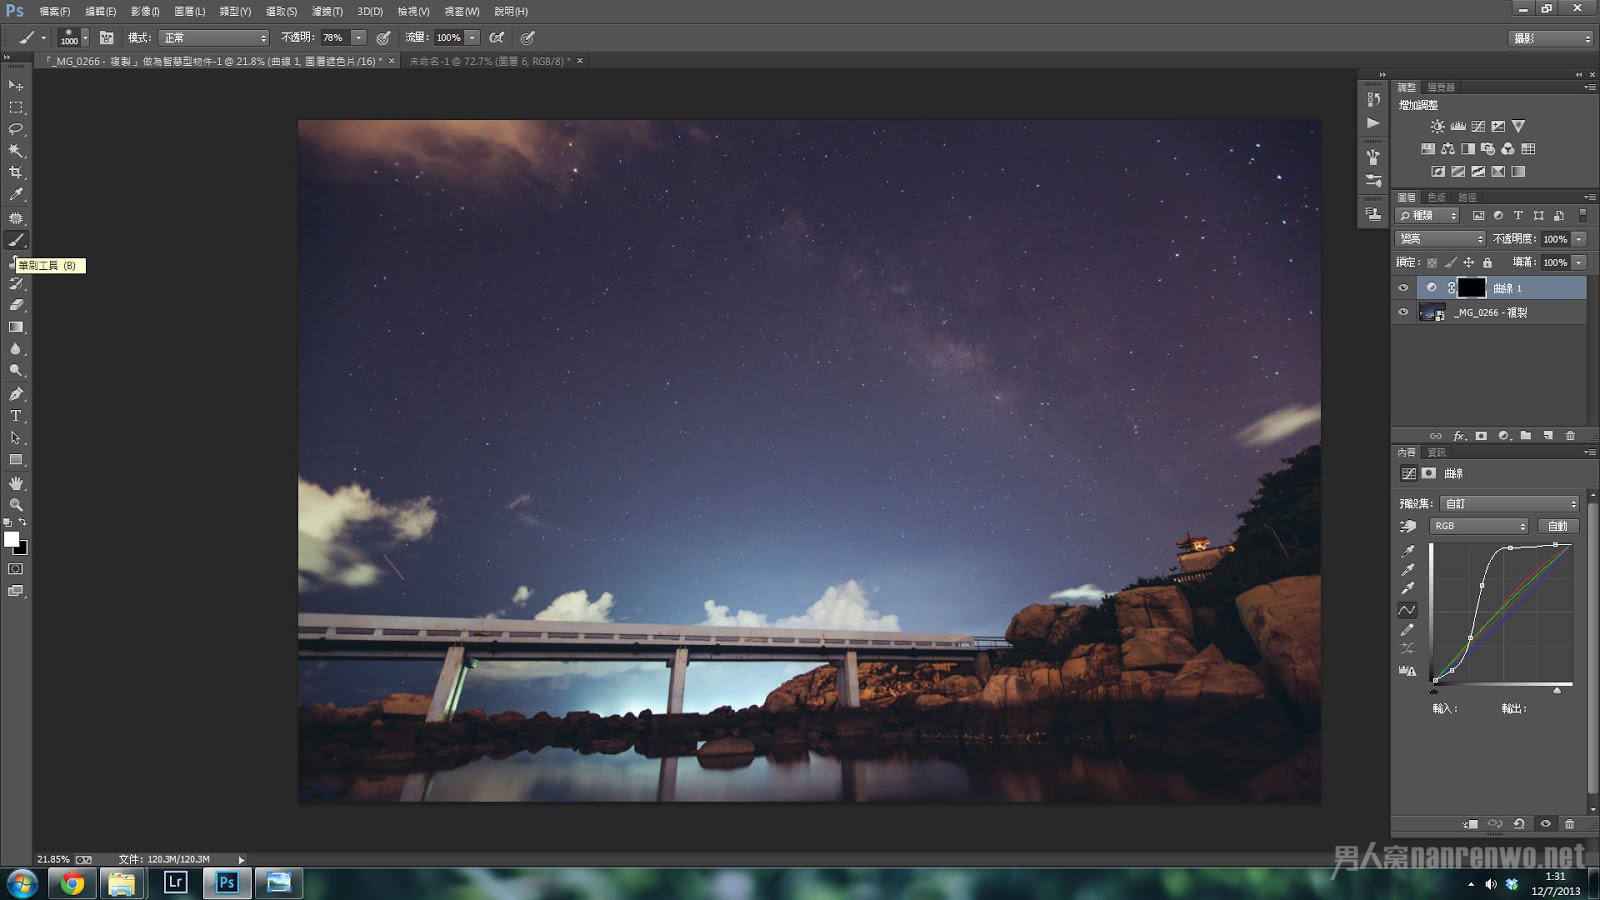Image resolution: width=1600 pixels, height=900 pixels.
Task: Select the Magic Wand tool
Action: point(16,151)
